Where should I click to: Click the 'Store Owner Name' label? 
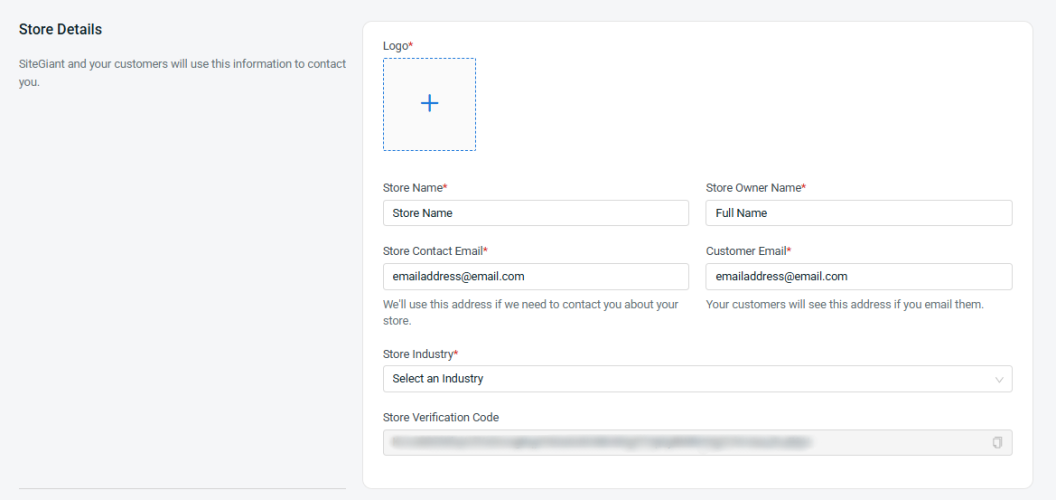[755, 188]
